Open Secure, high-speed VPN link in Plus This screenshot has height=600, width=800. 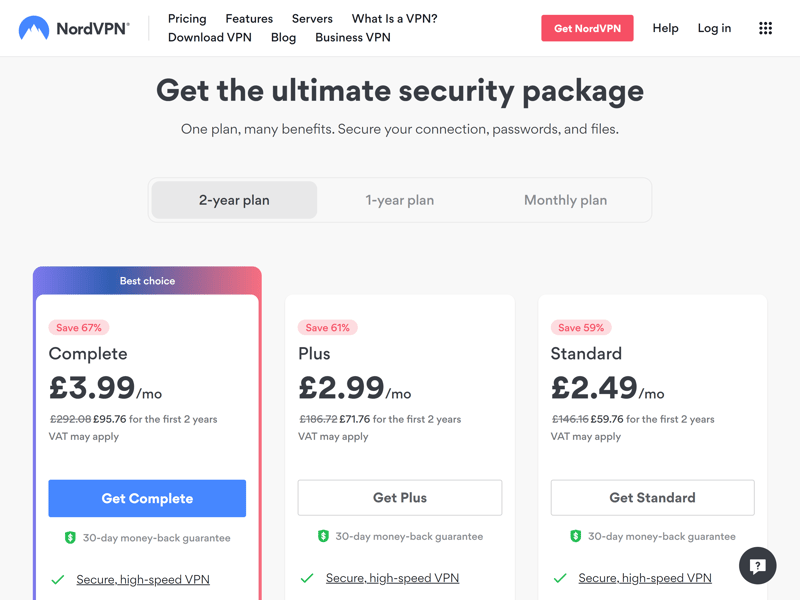click(x=392, y=578)
